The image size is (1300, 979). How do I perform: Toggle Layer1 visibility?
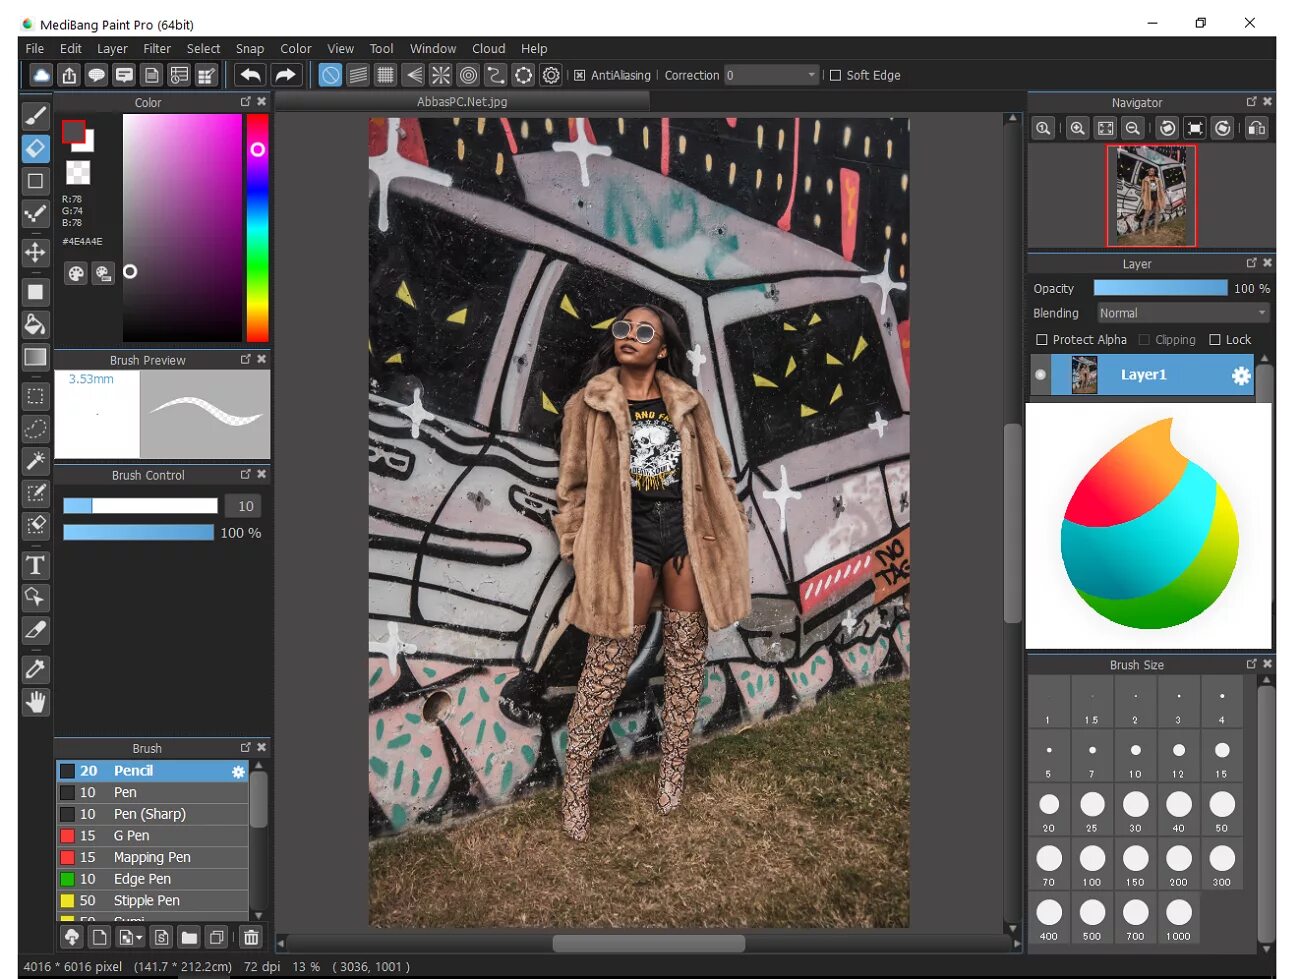1040,375
